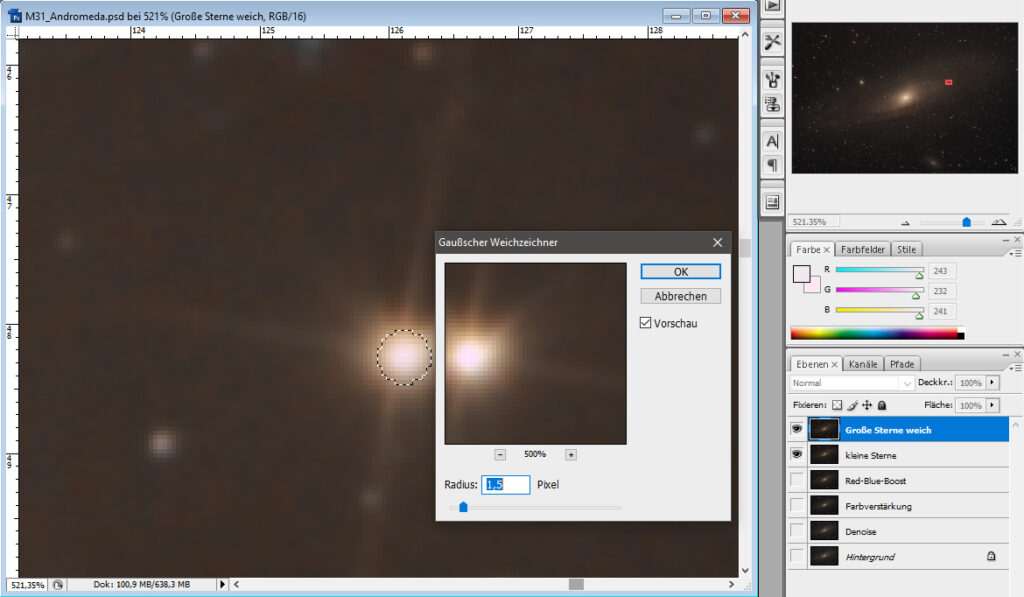Click the status bar preview icon next to zoom
1024x597 pixels.
57,585
